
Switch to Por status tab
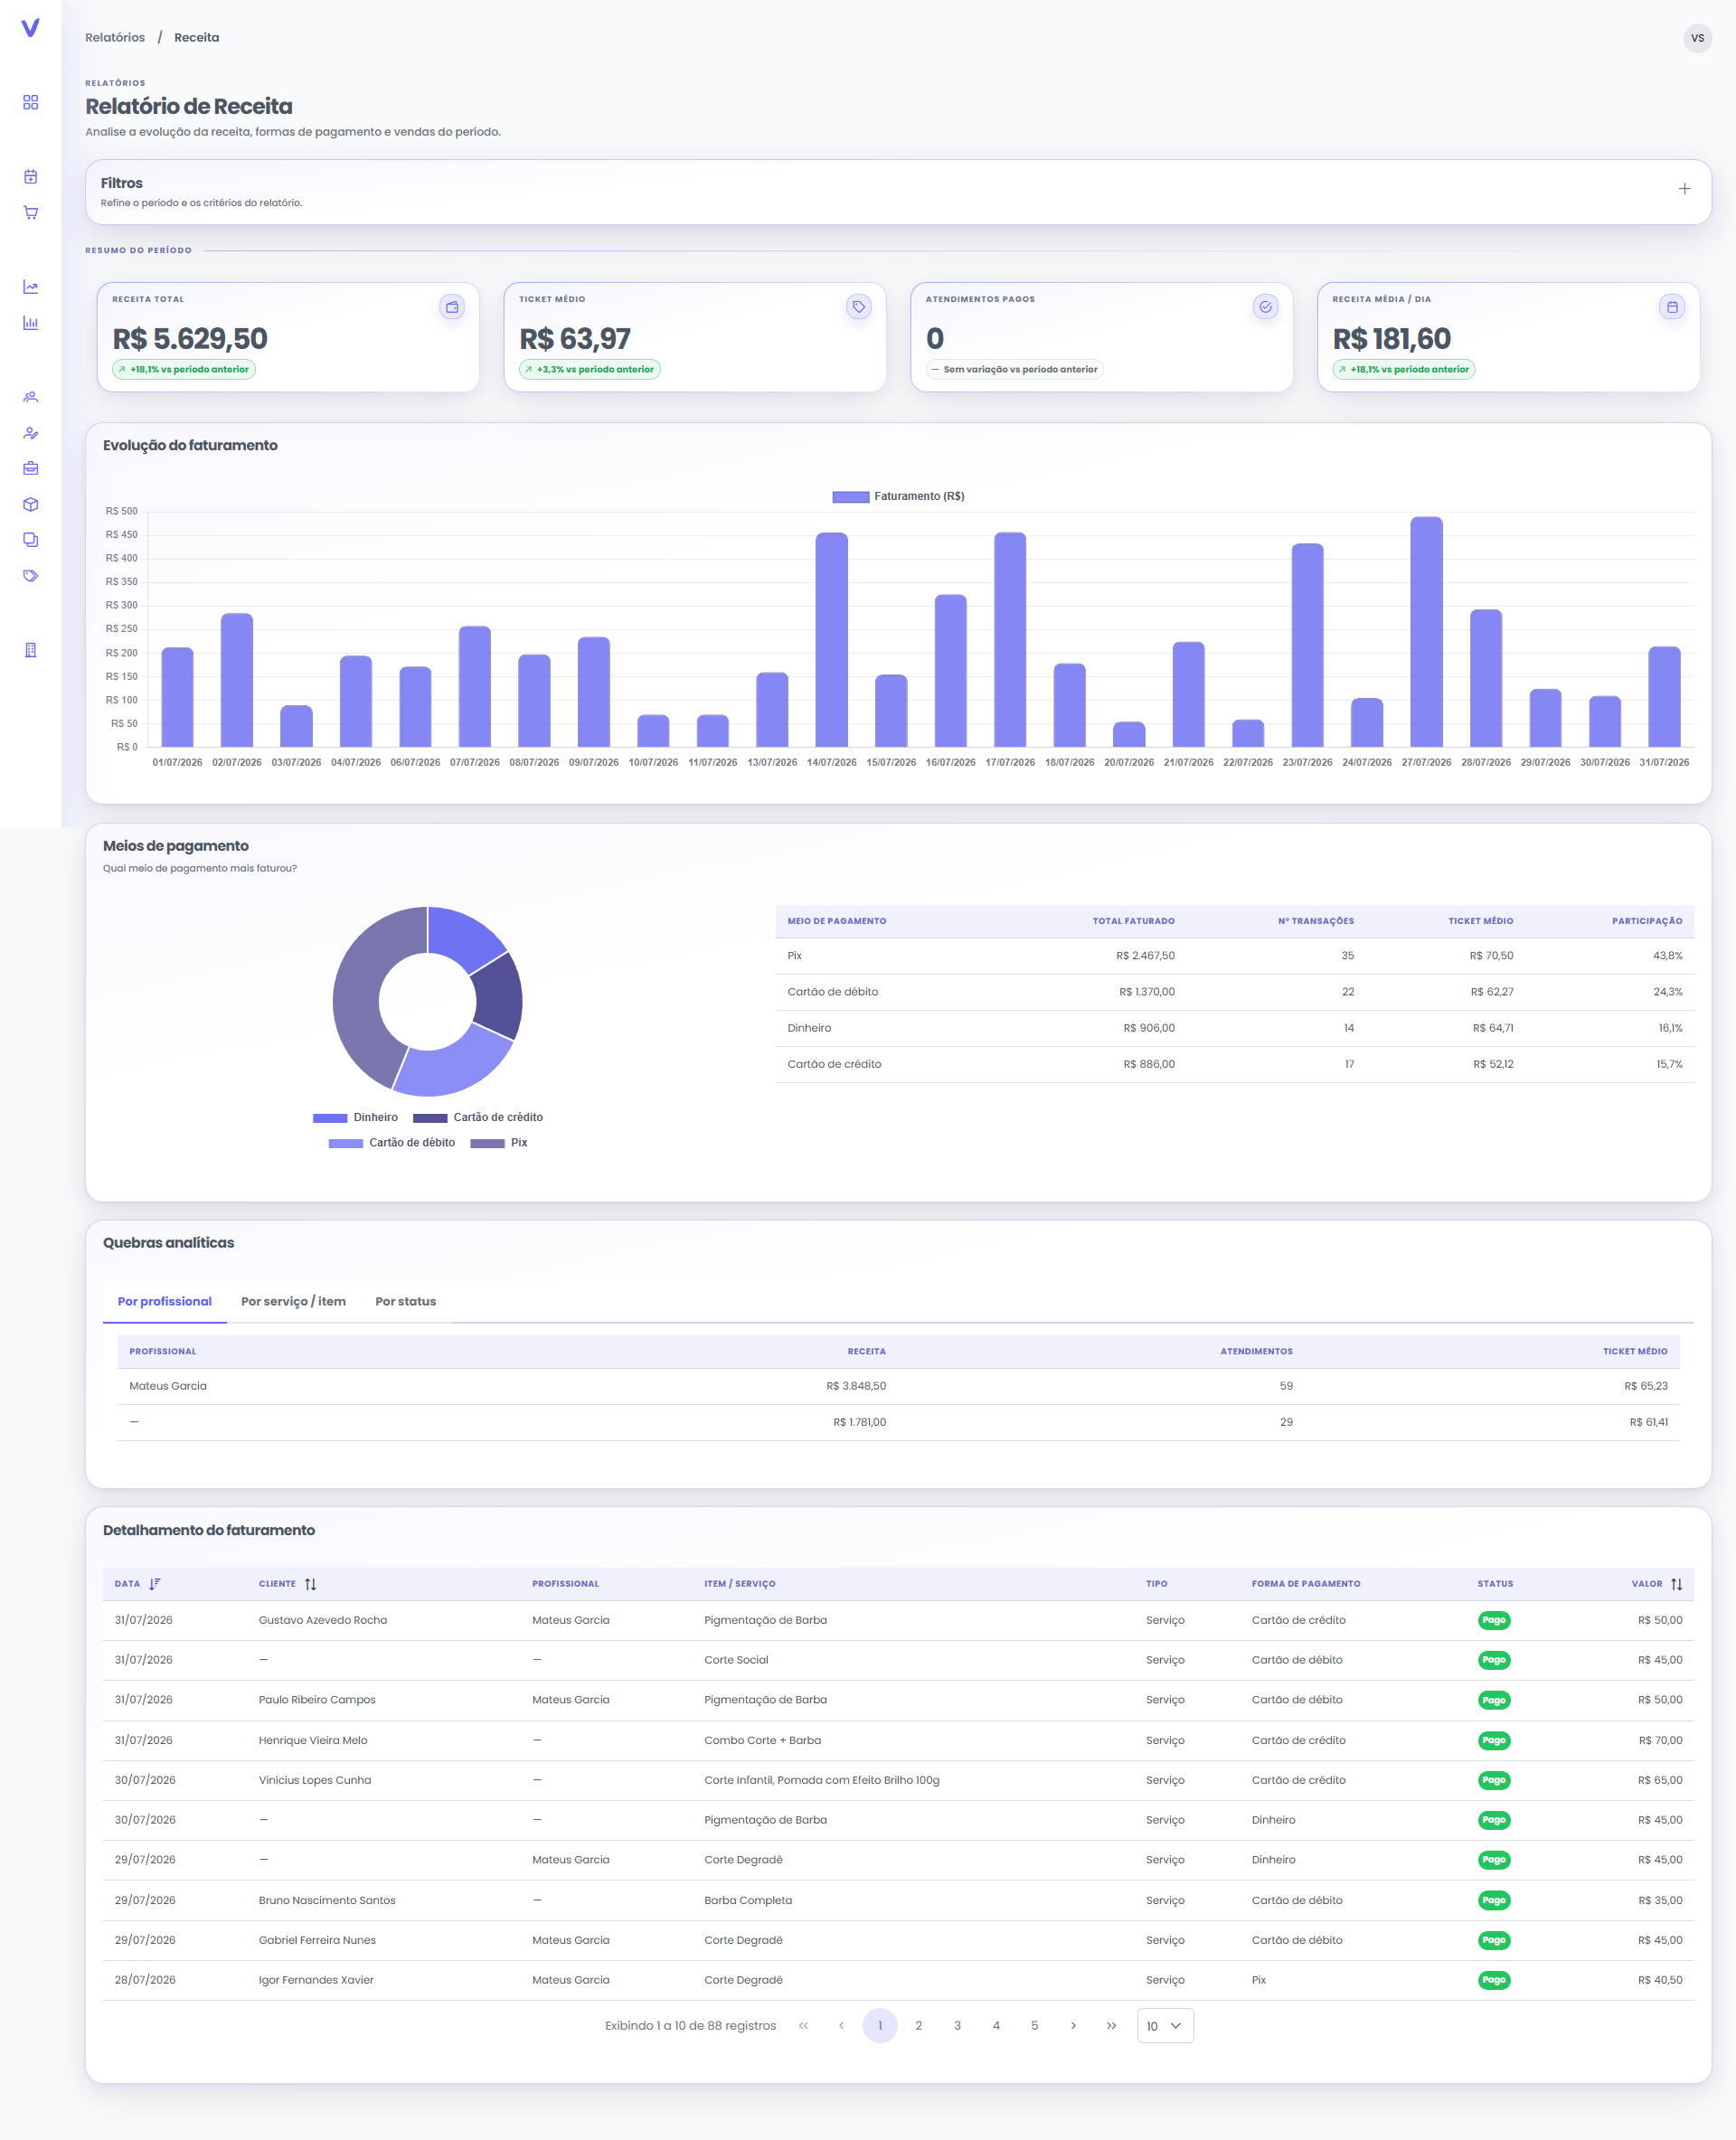(x=405, y=1302)
